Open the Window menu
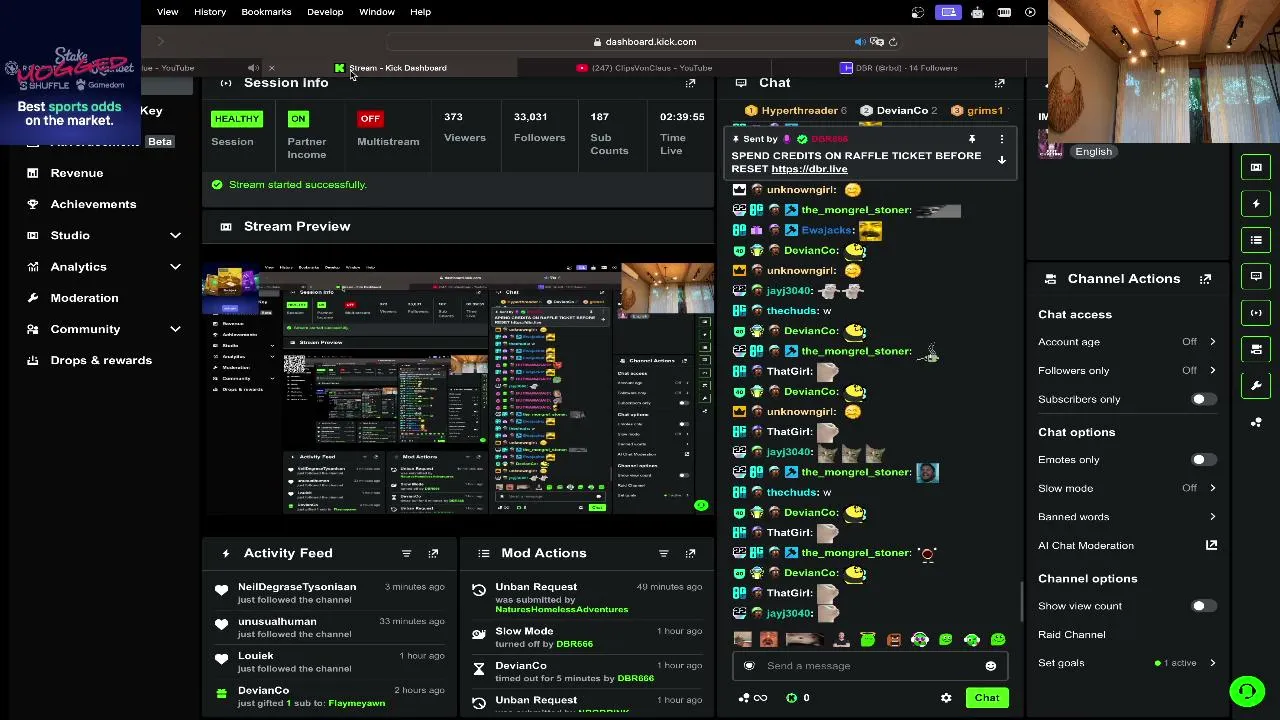The image size is (1280, 720). click(377, 12)
